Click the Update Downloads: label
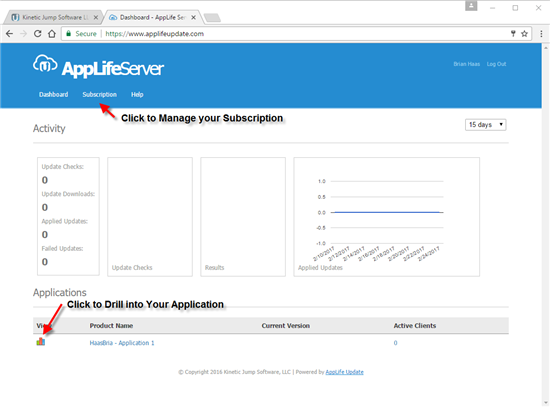 [x=68, y=194]
